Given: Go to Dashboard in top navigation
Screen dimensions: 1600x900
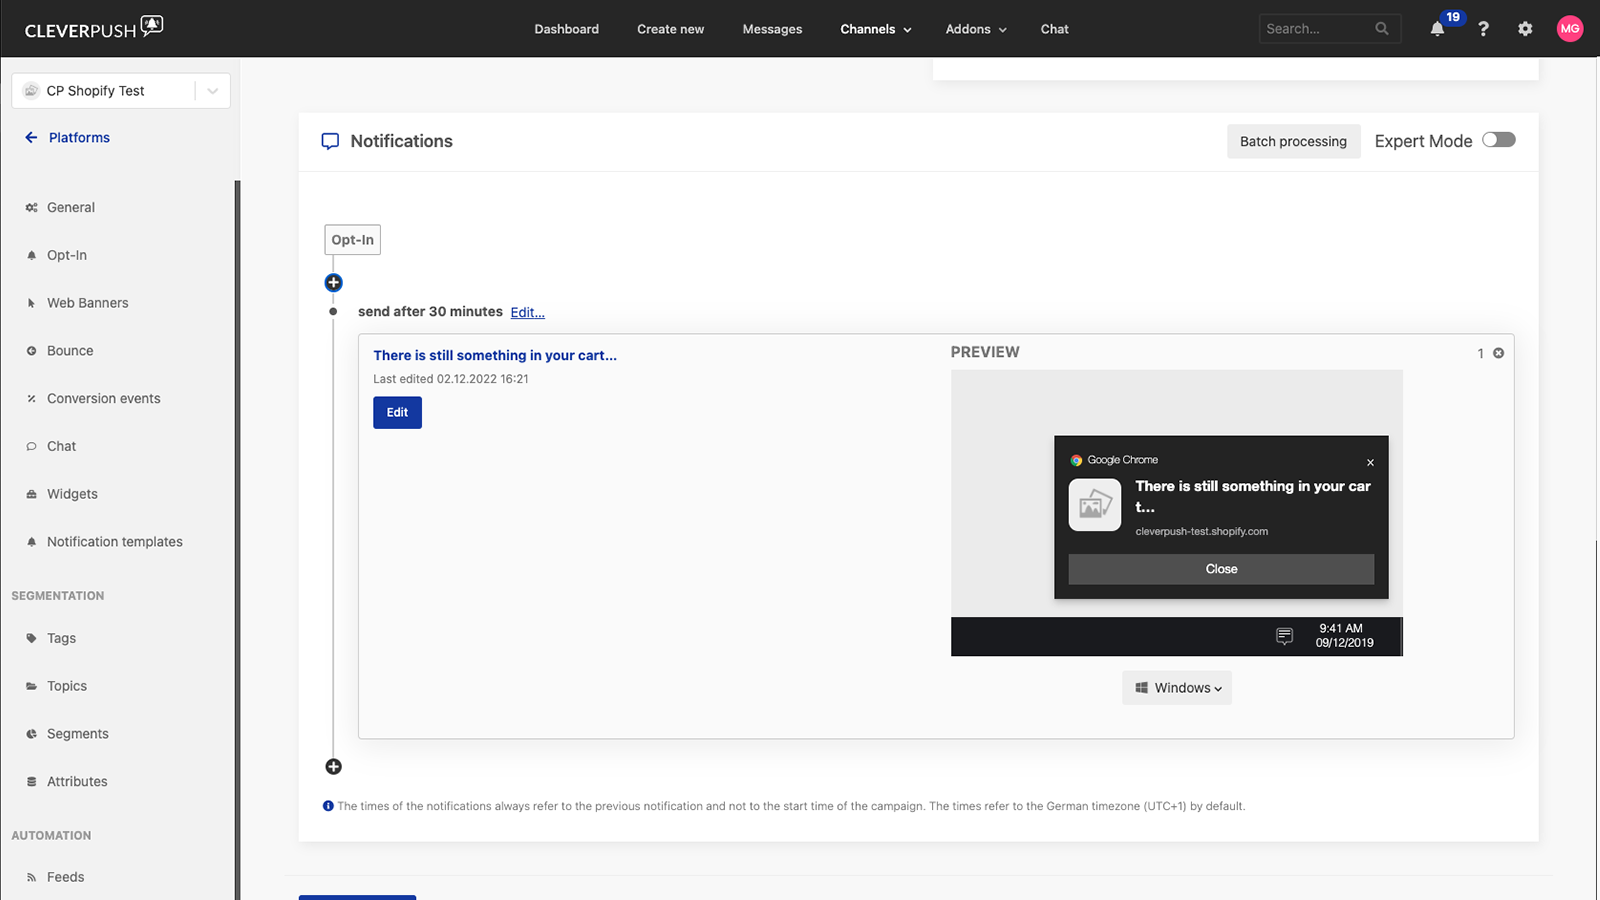Looking at the screenshot, I should (x=566, y=29).
